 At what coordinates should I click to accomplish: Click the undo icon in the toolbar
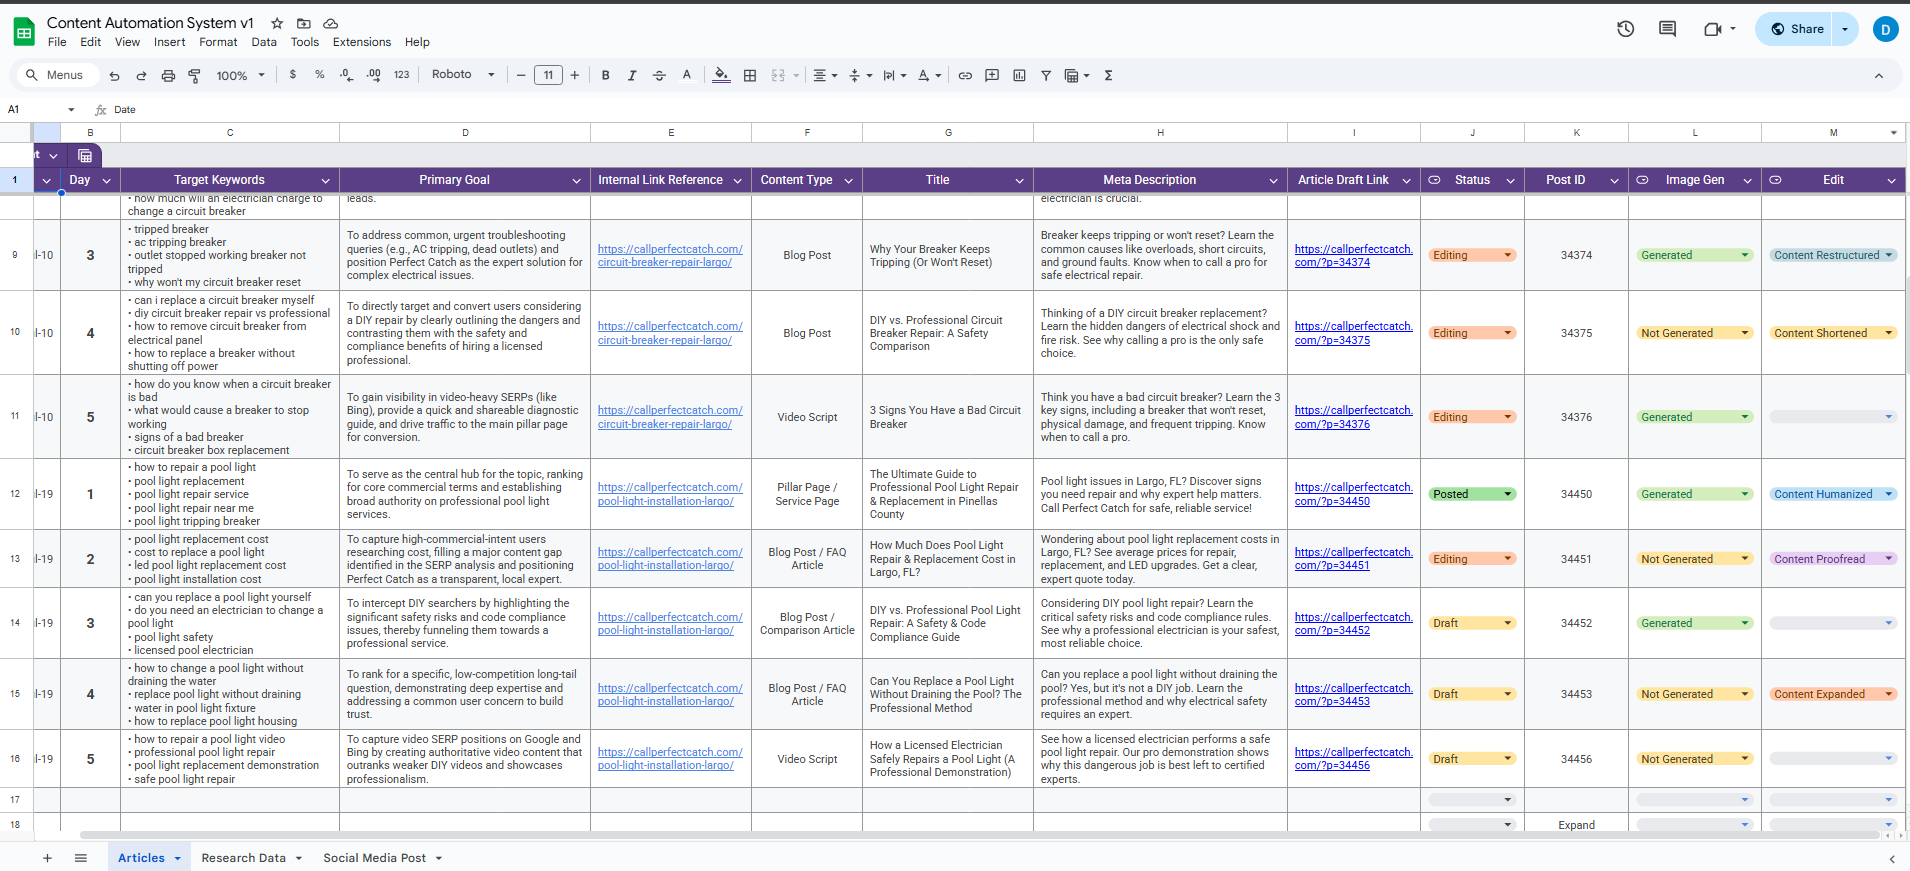[x=115, y=75]
